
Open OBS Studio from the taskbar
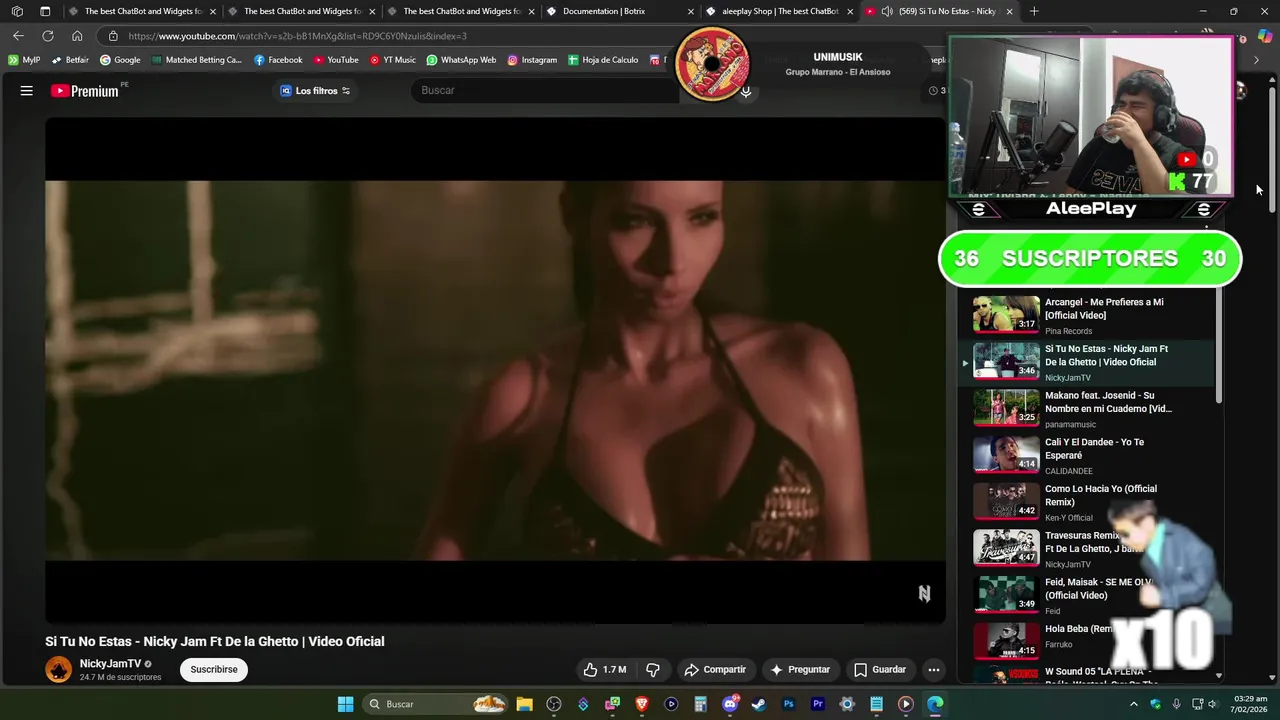point(554,704)
